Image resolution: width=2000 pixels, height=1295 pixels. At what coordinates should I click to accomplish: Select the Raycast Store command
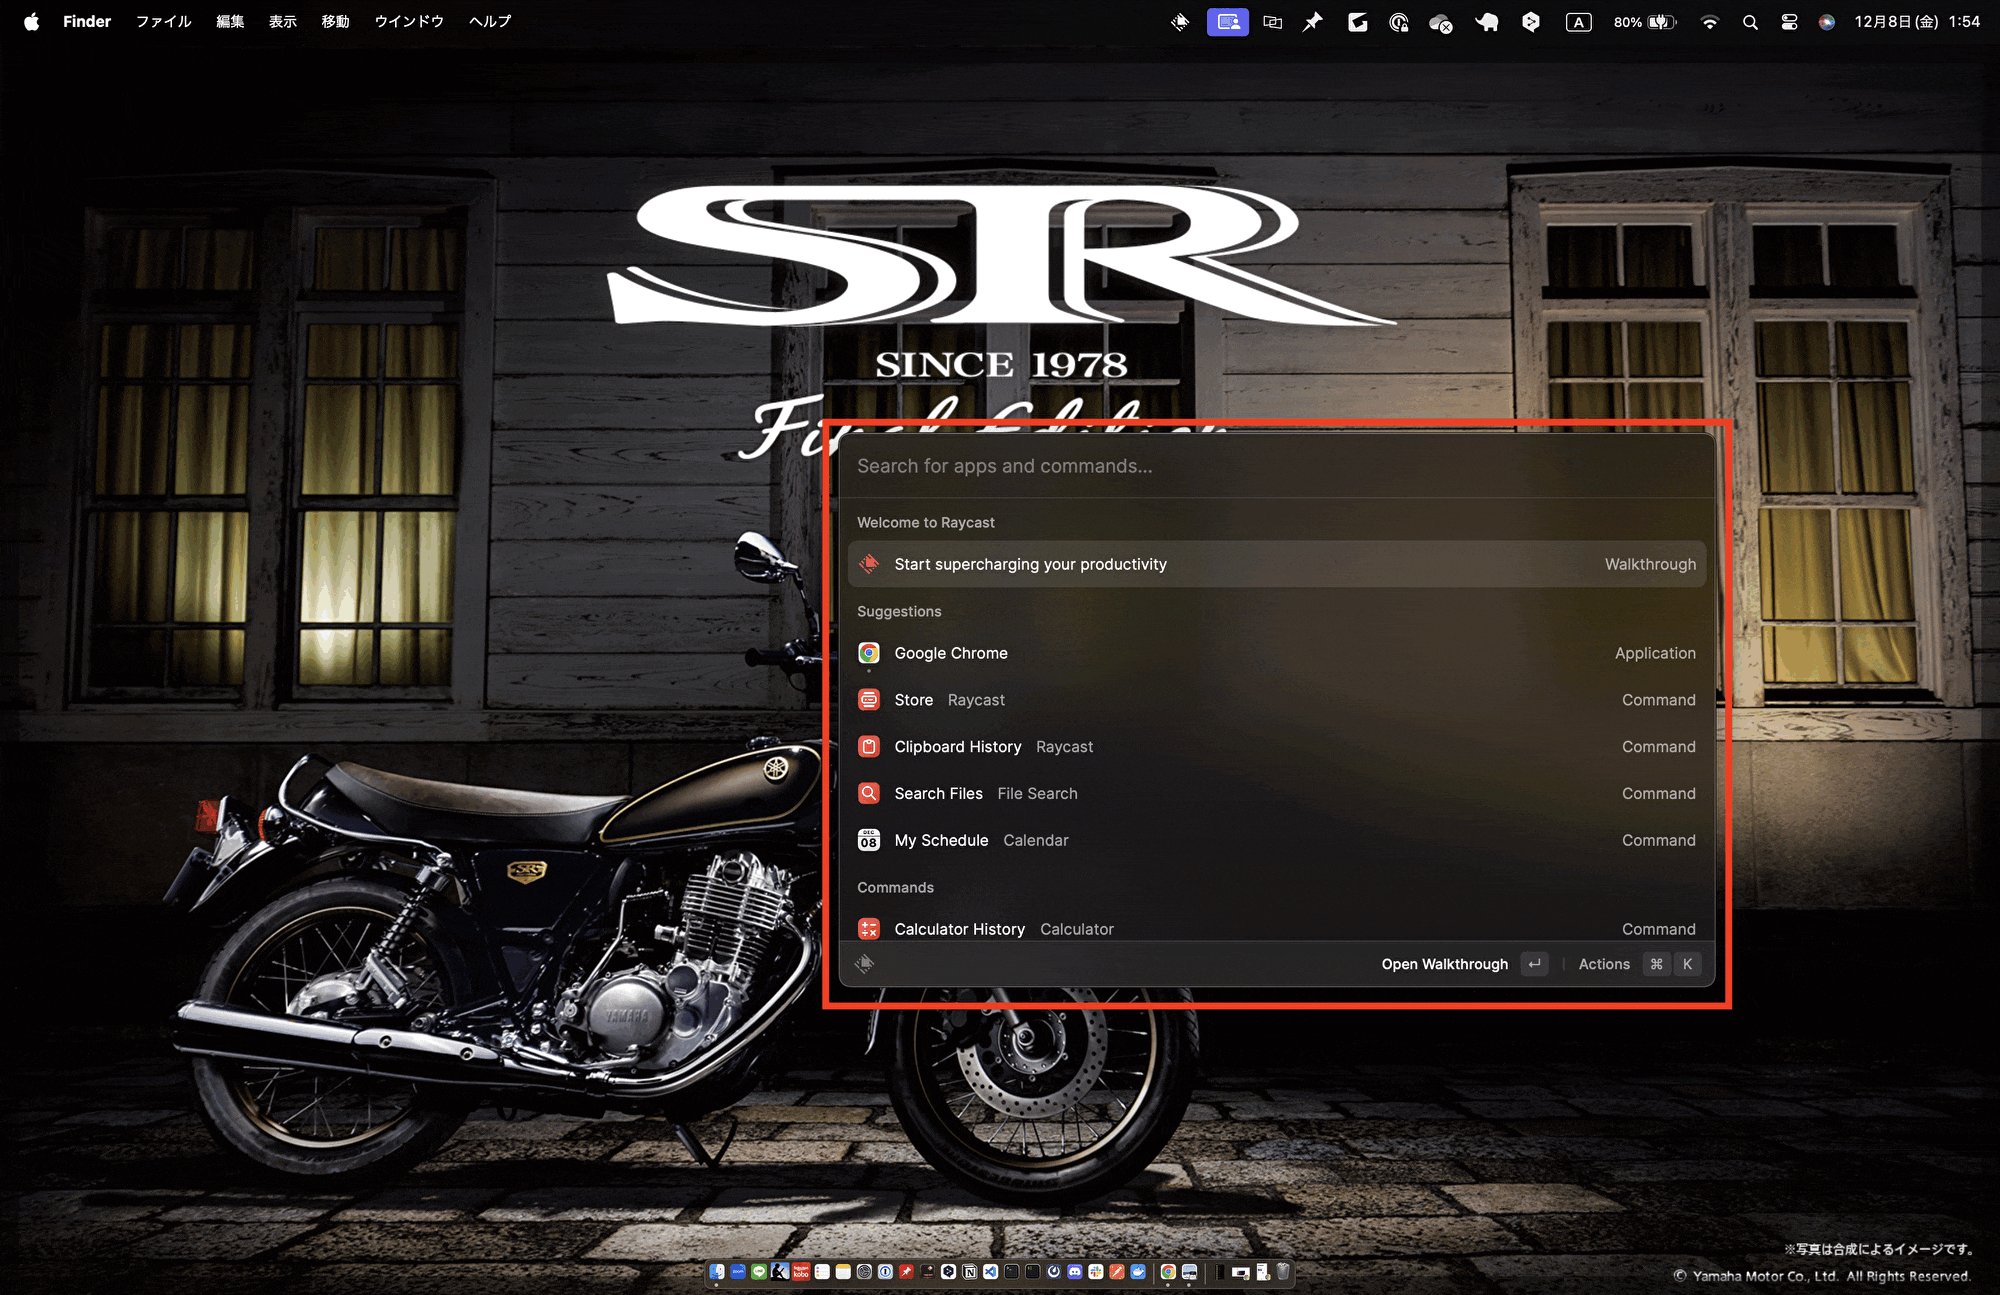(913, 700)
